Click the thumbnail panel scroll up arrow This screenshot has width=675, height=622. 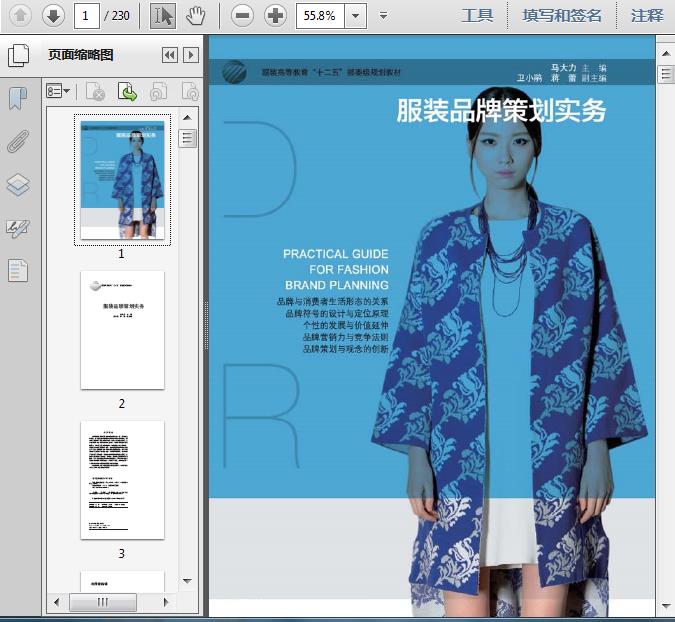pyautogui.click(x=187, y=118)
